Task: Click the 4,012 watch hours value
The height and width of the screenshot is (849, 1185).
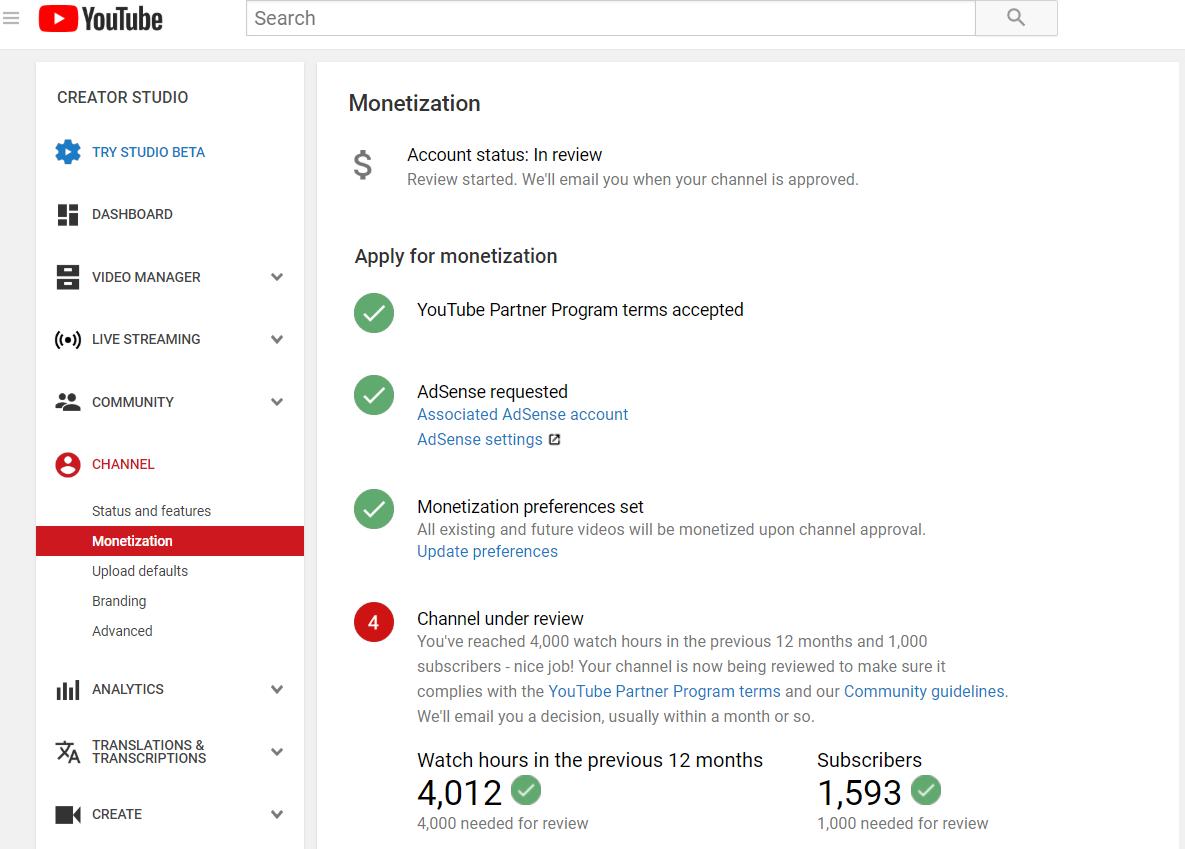Action: tap(459, 792)
